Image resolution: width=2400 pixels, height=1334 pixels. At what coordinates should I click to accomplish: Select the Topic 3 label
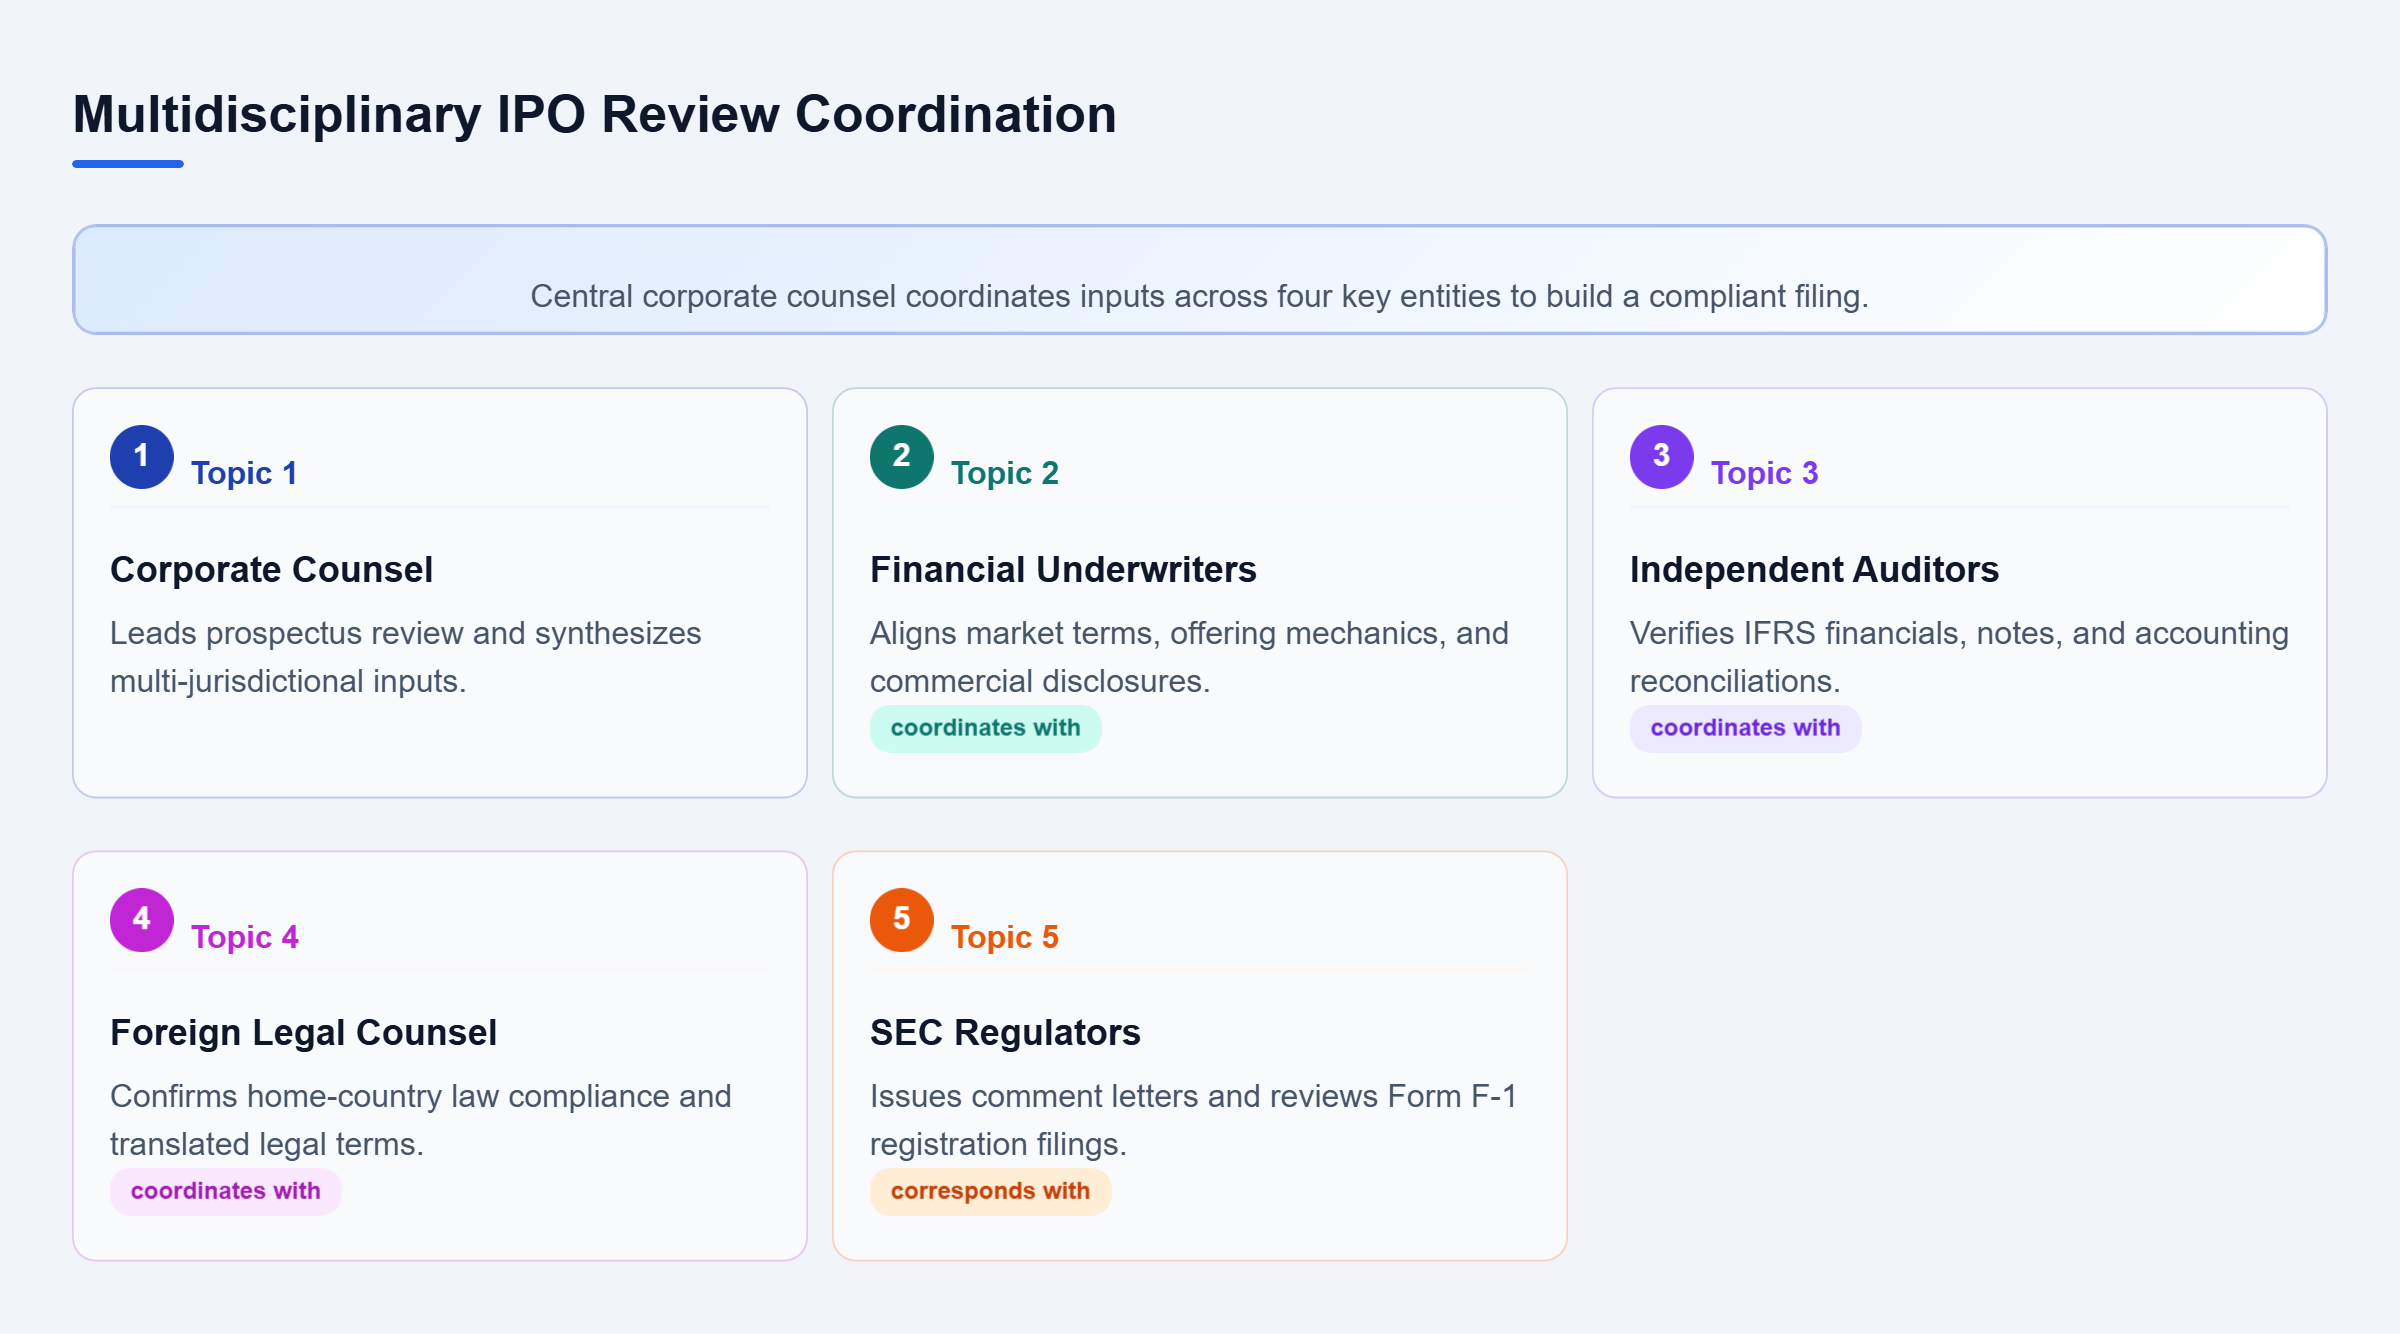pos(1765,473)
